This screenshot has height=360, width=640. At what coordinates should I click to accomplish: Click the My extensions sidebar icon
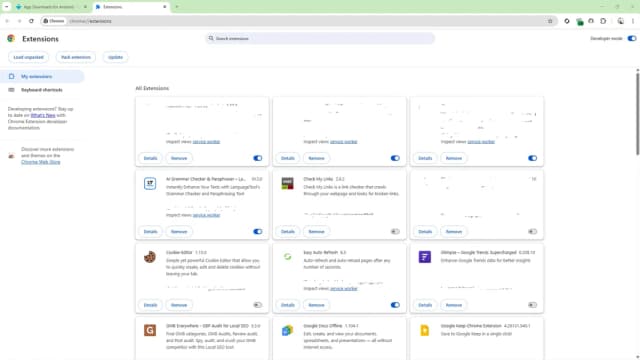(x=11, y=76)
